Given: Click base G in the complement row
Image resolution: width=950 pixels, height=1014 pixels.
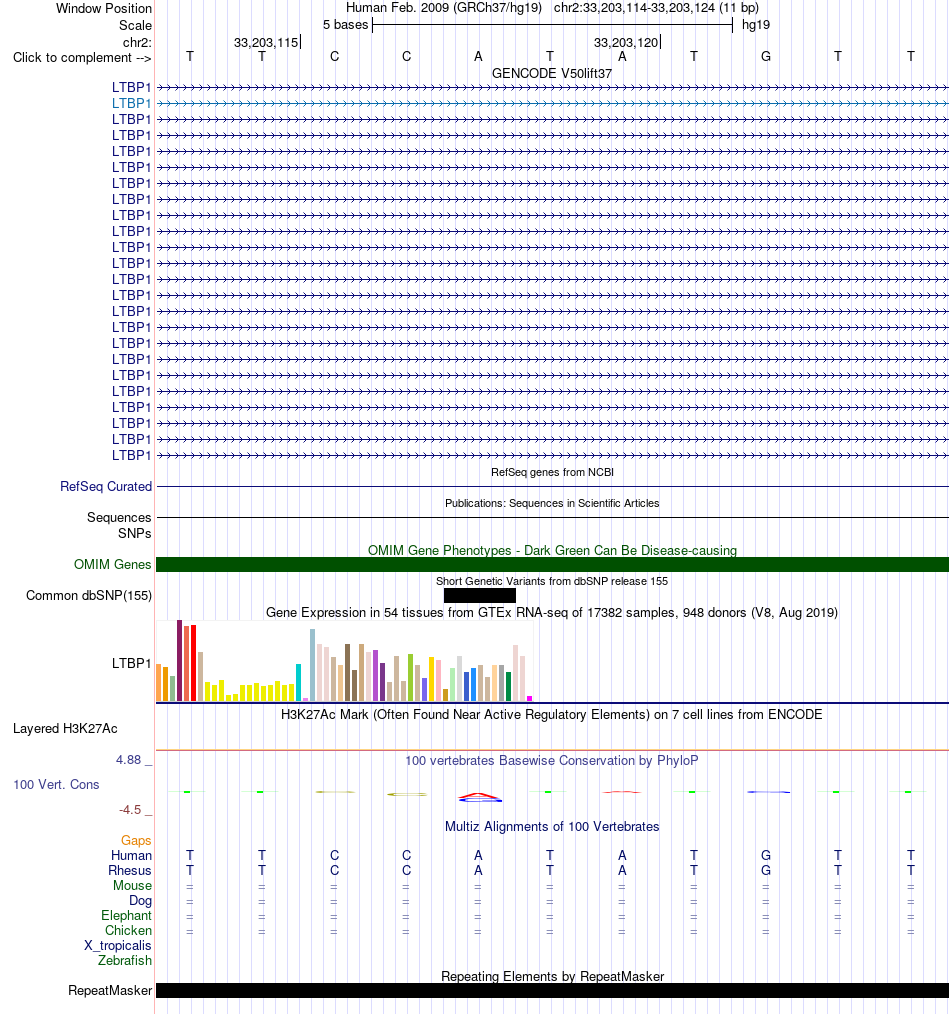Looking at the screenshot, I should click(x=766, y=57).
